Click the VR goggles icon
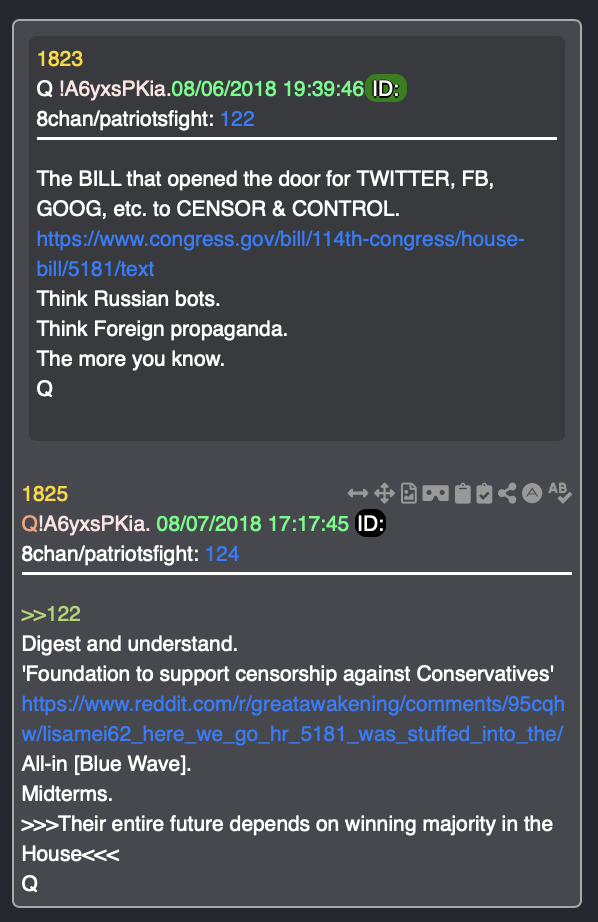 (435, 493)
